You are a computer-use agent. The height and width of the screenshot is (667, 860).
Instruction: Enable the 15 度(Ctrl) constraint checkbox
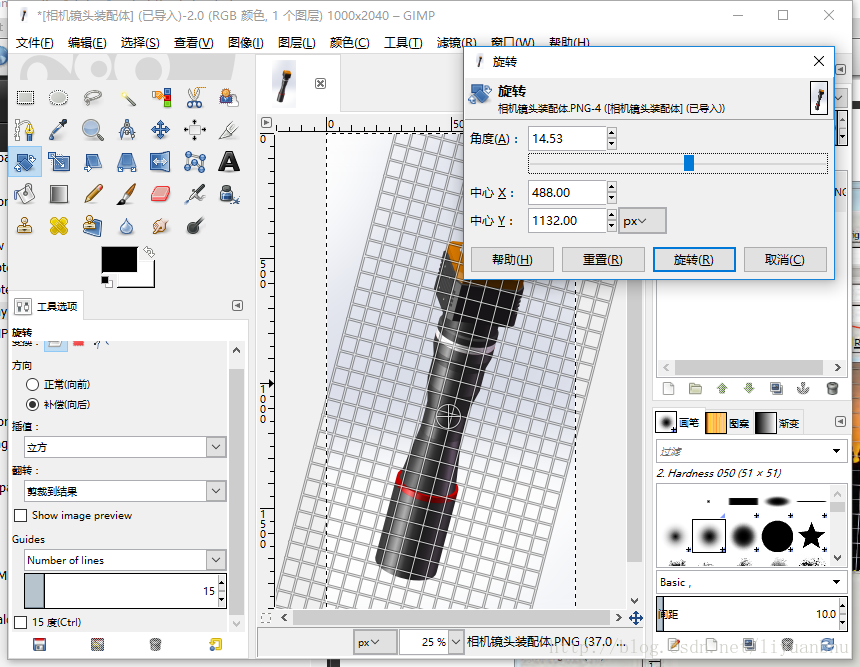coord(20,623)
